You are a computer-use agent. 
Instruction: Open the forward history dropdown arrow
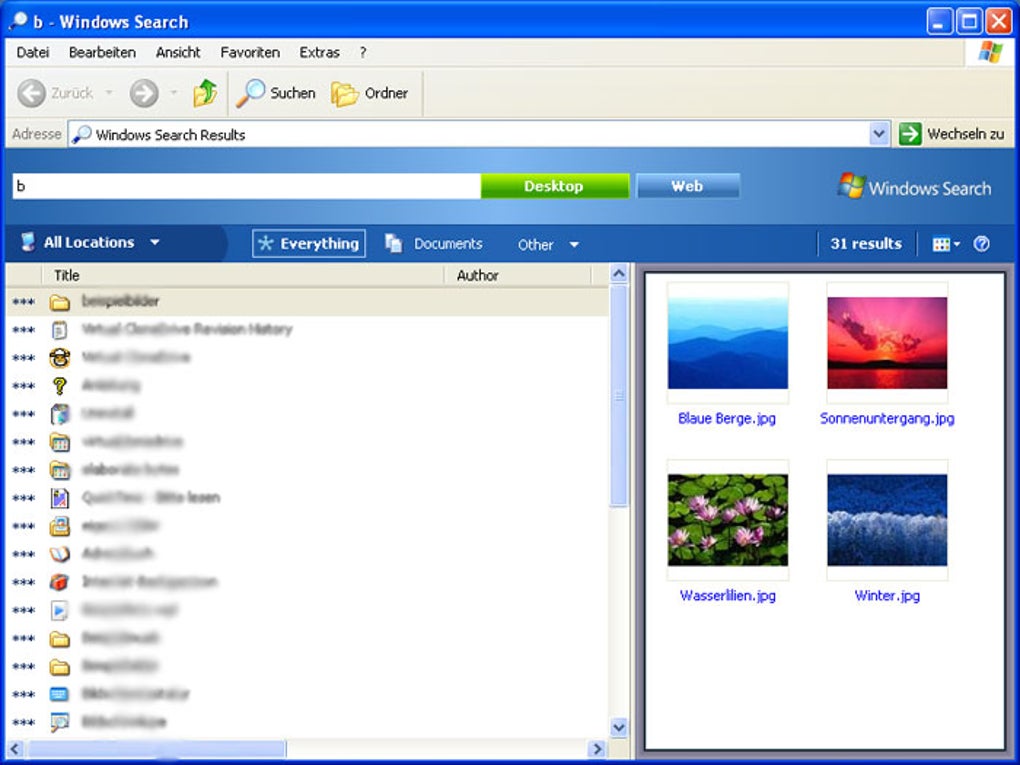click(174, 93)
